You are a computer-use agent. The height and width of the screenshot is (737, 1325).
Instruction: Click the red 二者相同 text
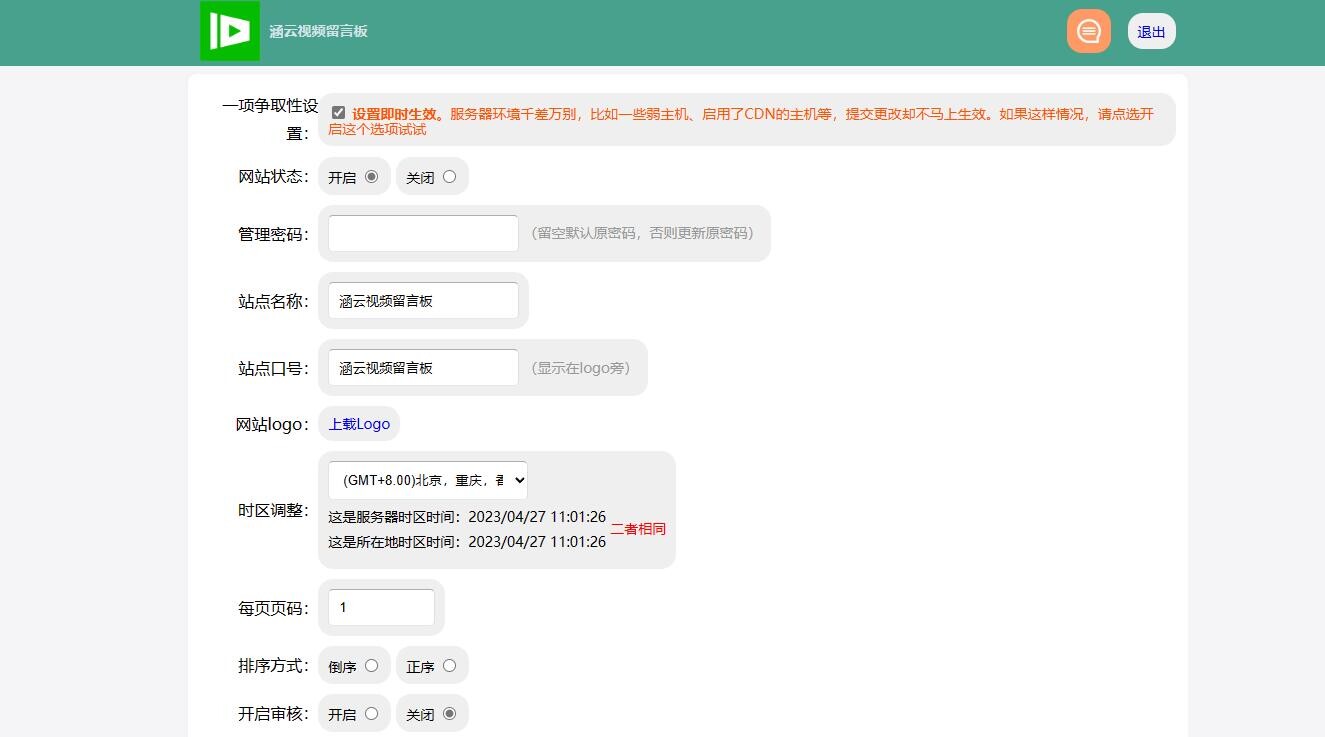point(638,528)
